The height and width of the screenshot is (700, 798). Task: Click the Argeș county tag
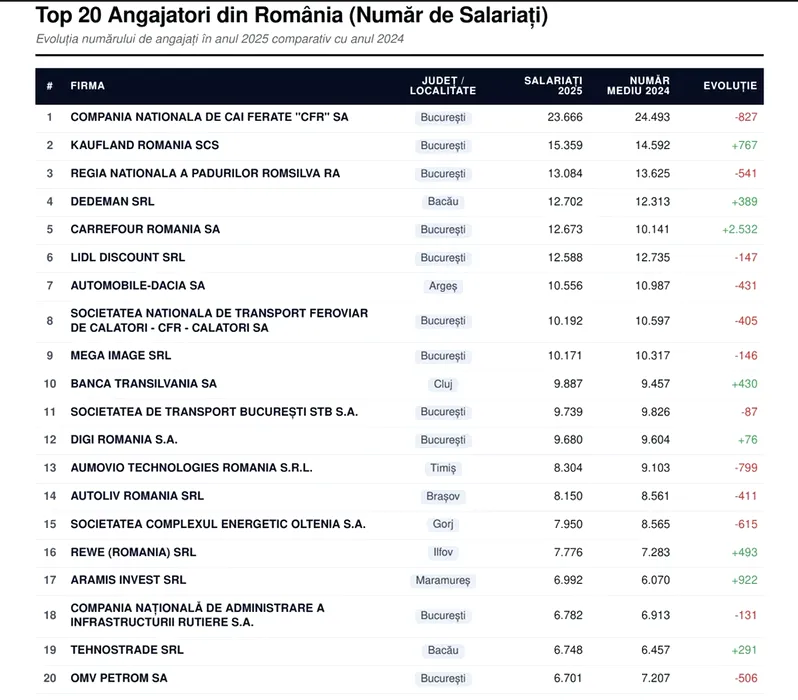(x=443, y=286)
